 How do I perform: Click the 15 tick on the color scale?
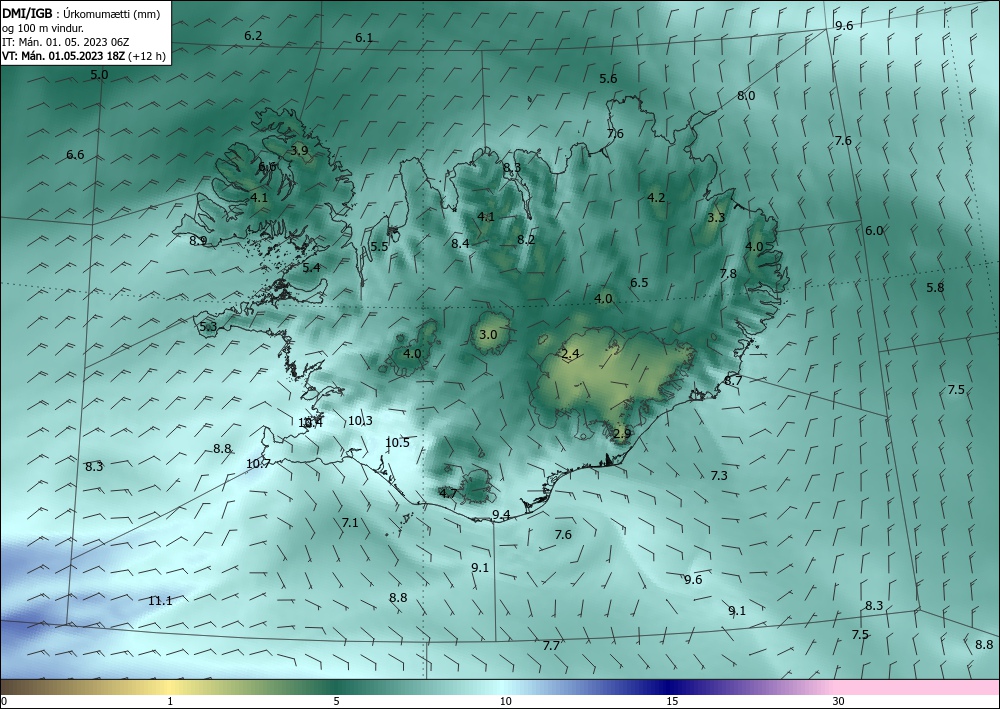(672, 701)
